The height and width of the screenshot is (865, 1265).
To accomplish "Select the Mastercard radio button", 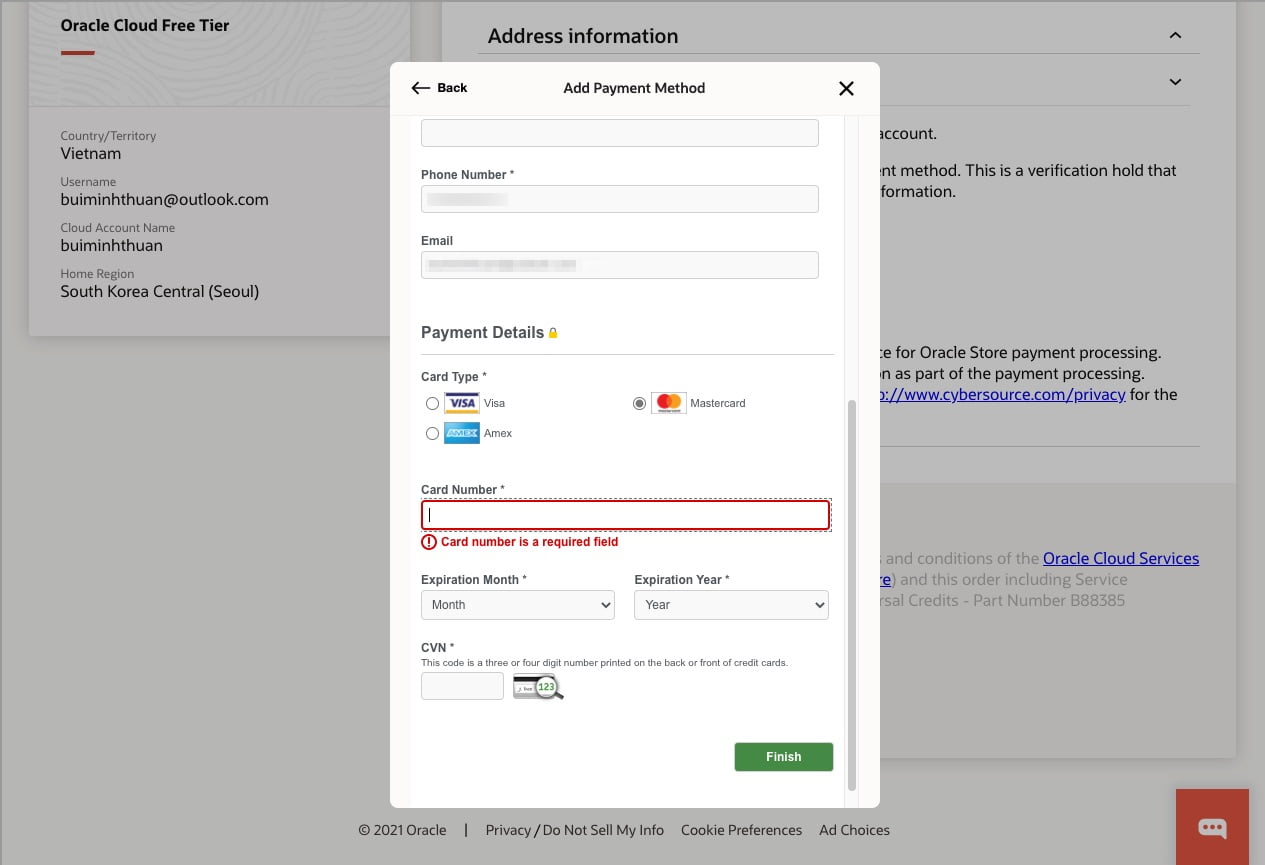I will click(639, 404).
